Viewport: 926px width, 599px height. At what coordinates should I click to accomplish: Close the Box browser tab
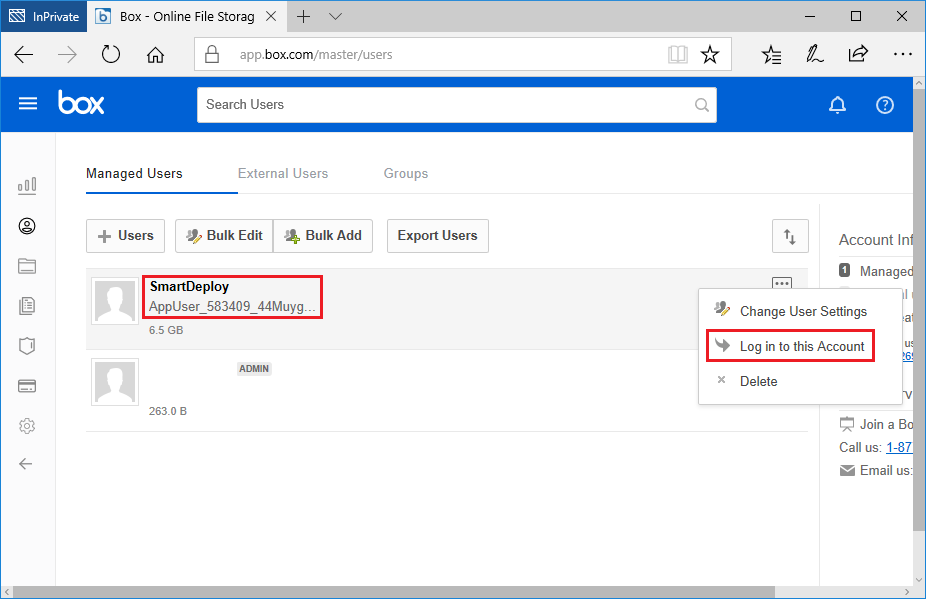coord(271,17)
